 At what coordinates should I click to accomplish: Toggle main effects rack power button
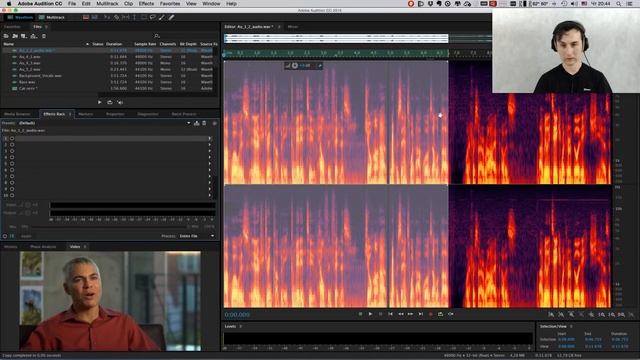[x=5, y=236]
